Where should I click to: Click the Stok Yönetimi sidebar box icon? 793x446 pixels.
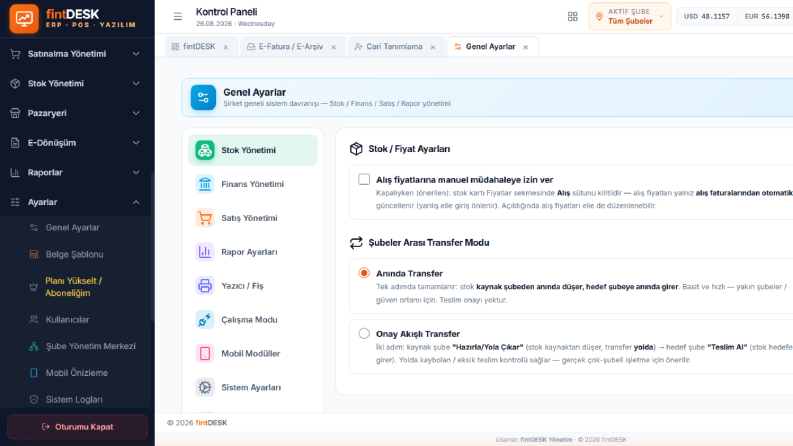pos(15,83)
